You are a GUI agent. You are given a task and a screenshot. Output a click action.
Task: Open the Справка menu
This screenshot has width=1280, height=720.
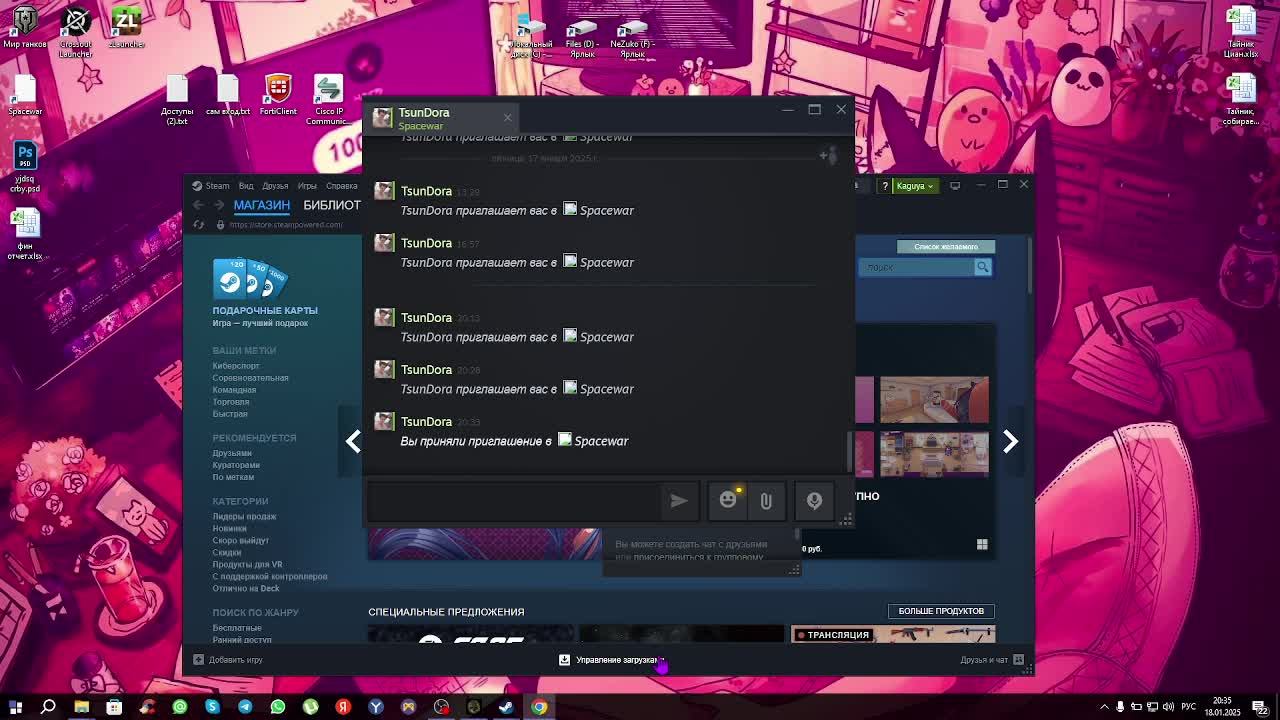[342, 185]
